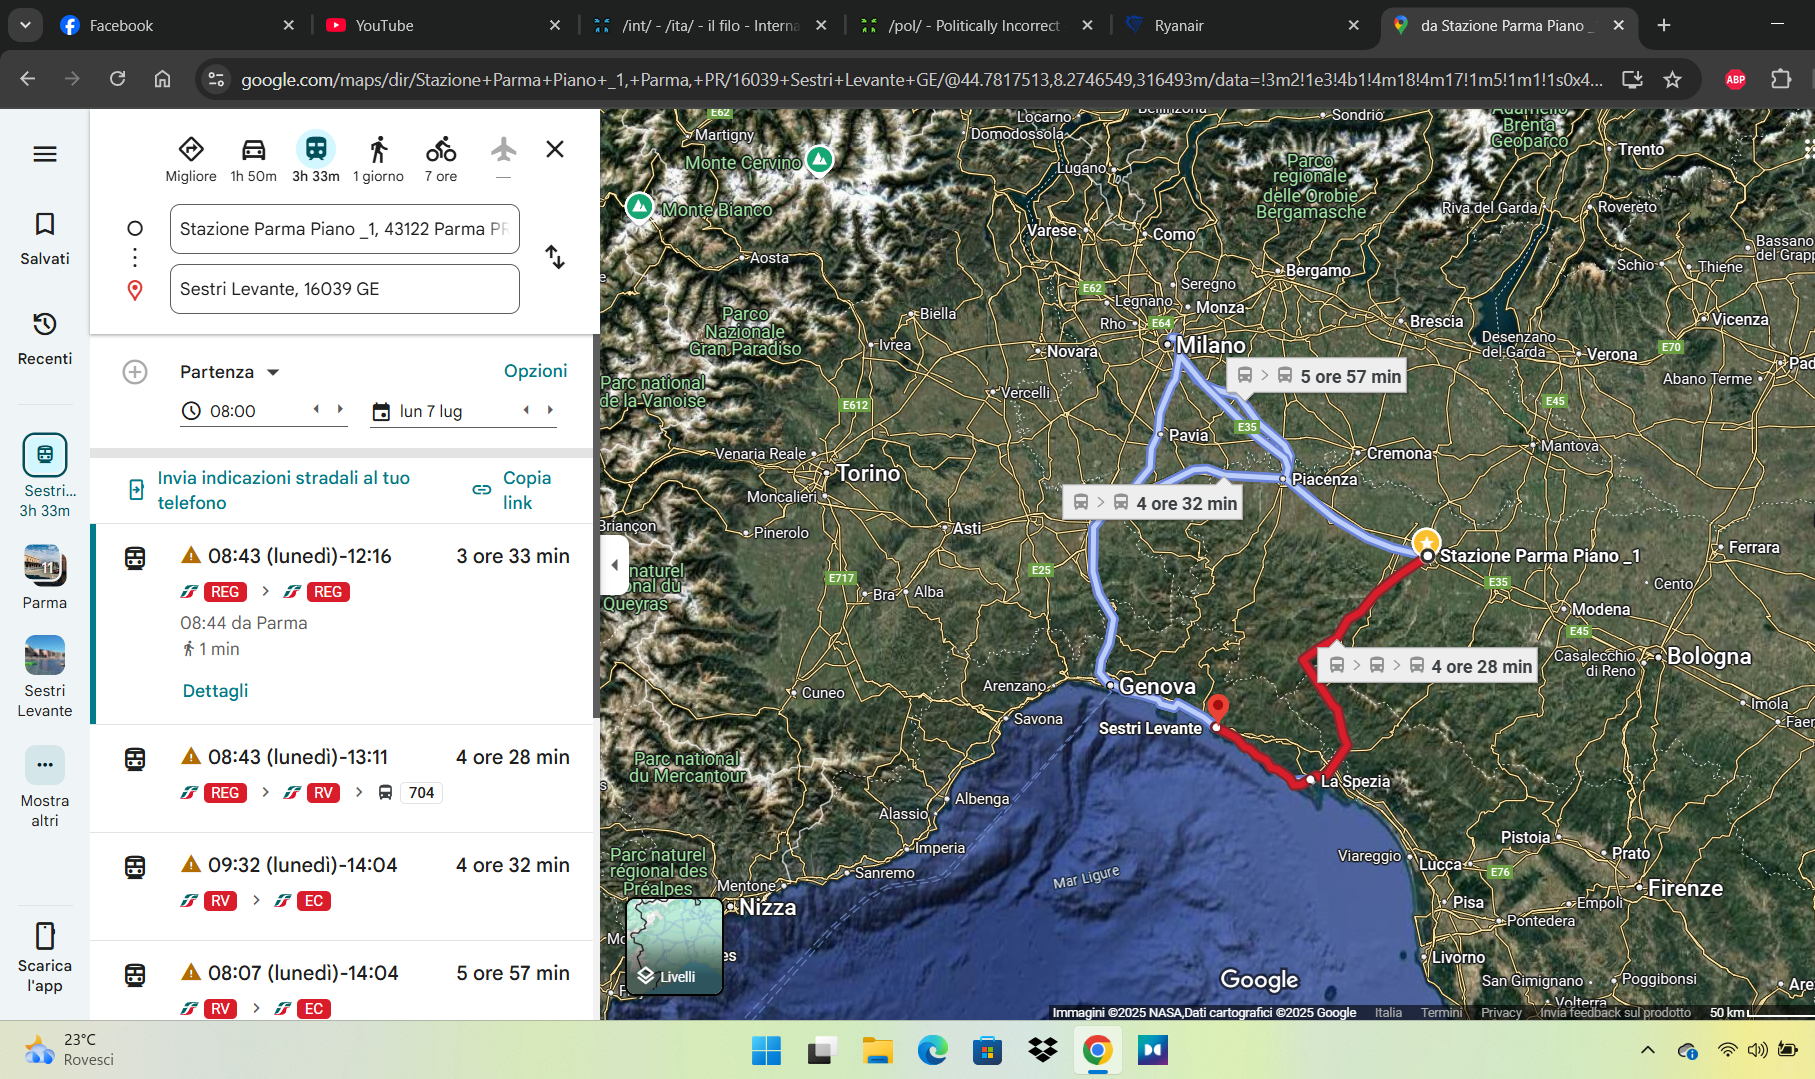Collapse the side panel arrow
The width and height of the screenshot is (1815, 1079).
(614, 564)
